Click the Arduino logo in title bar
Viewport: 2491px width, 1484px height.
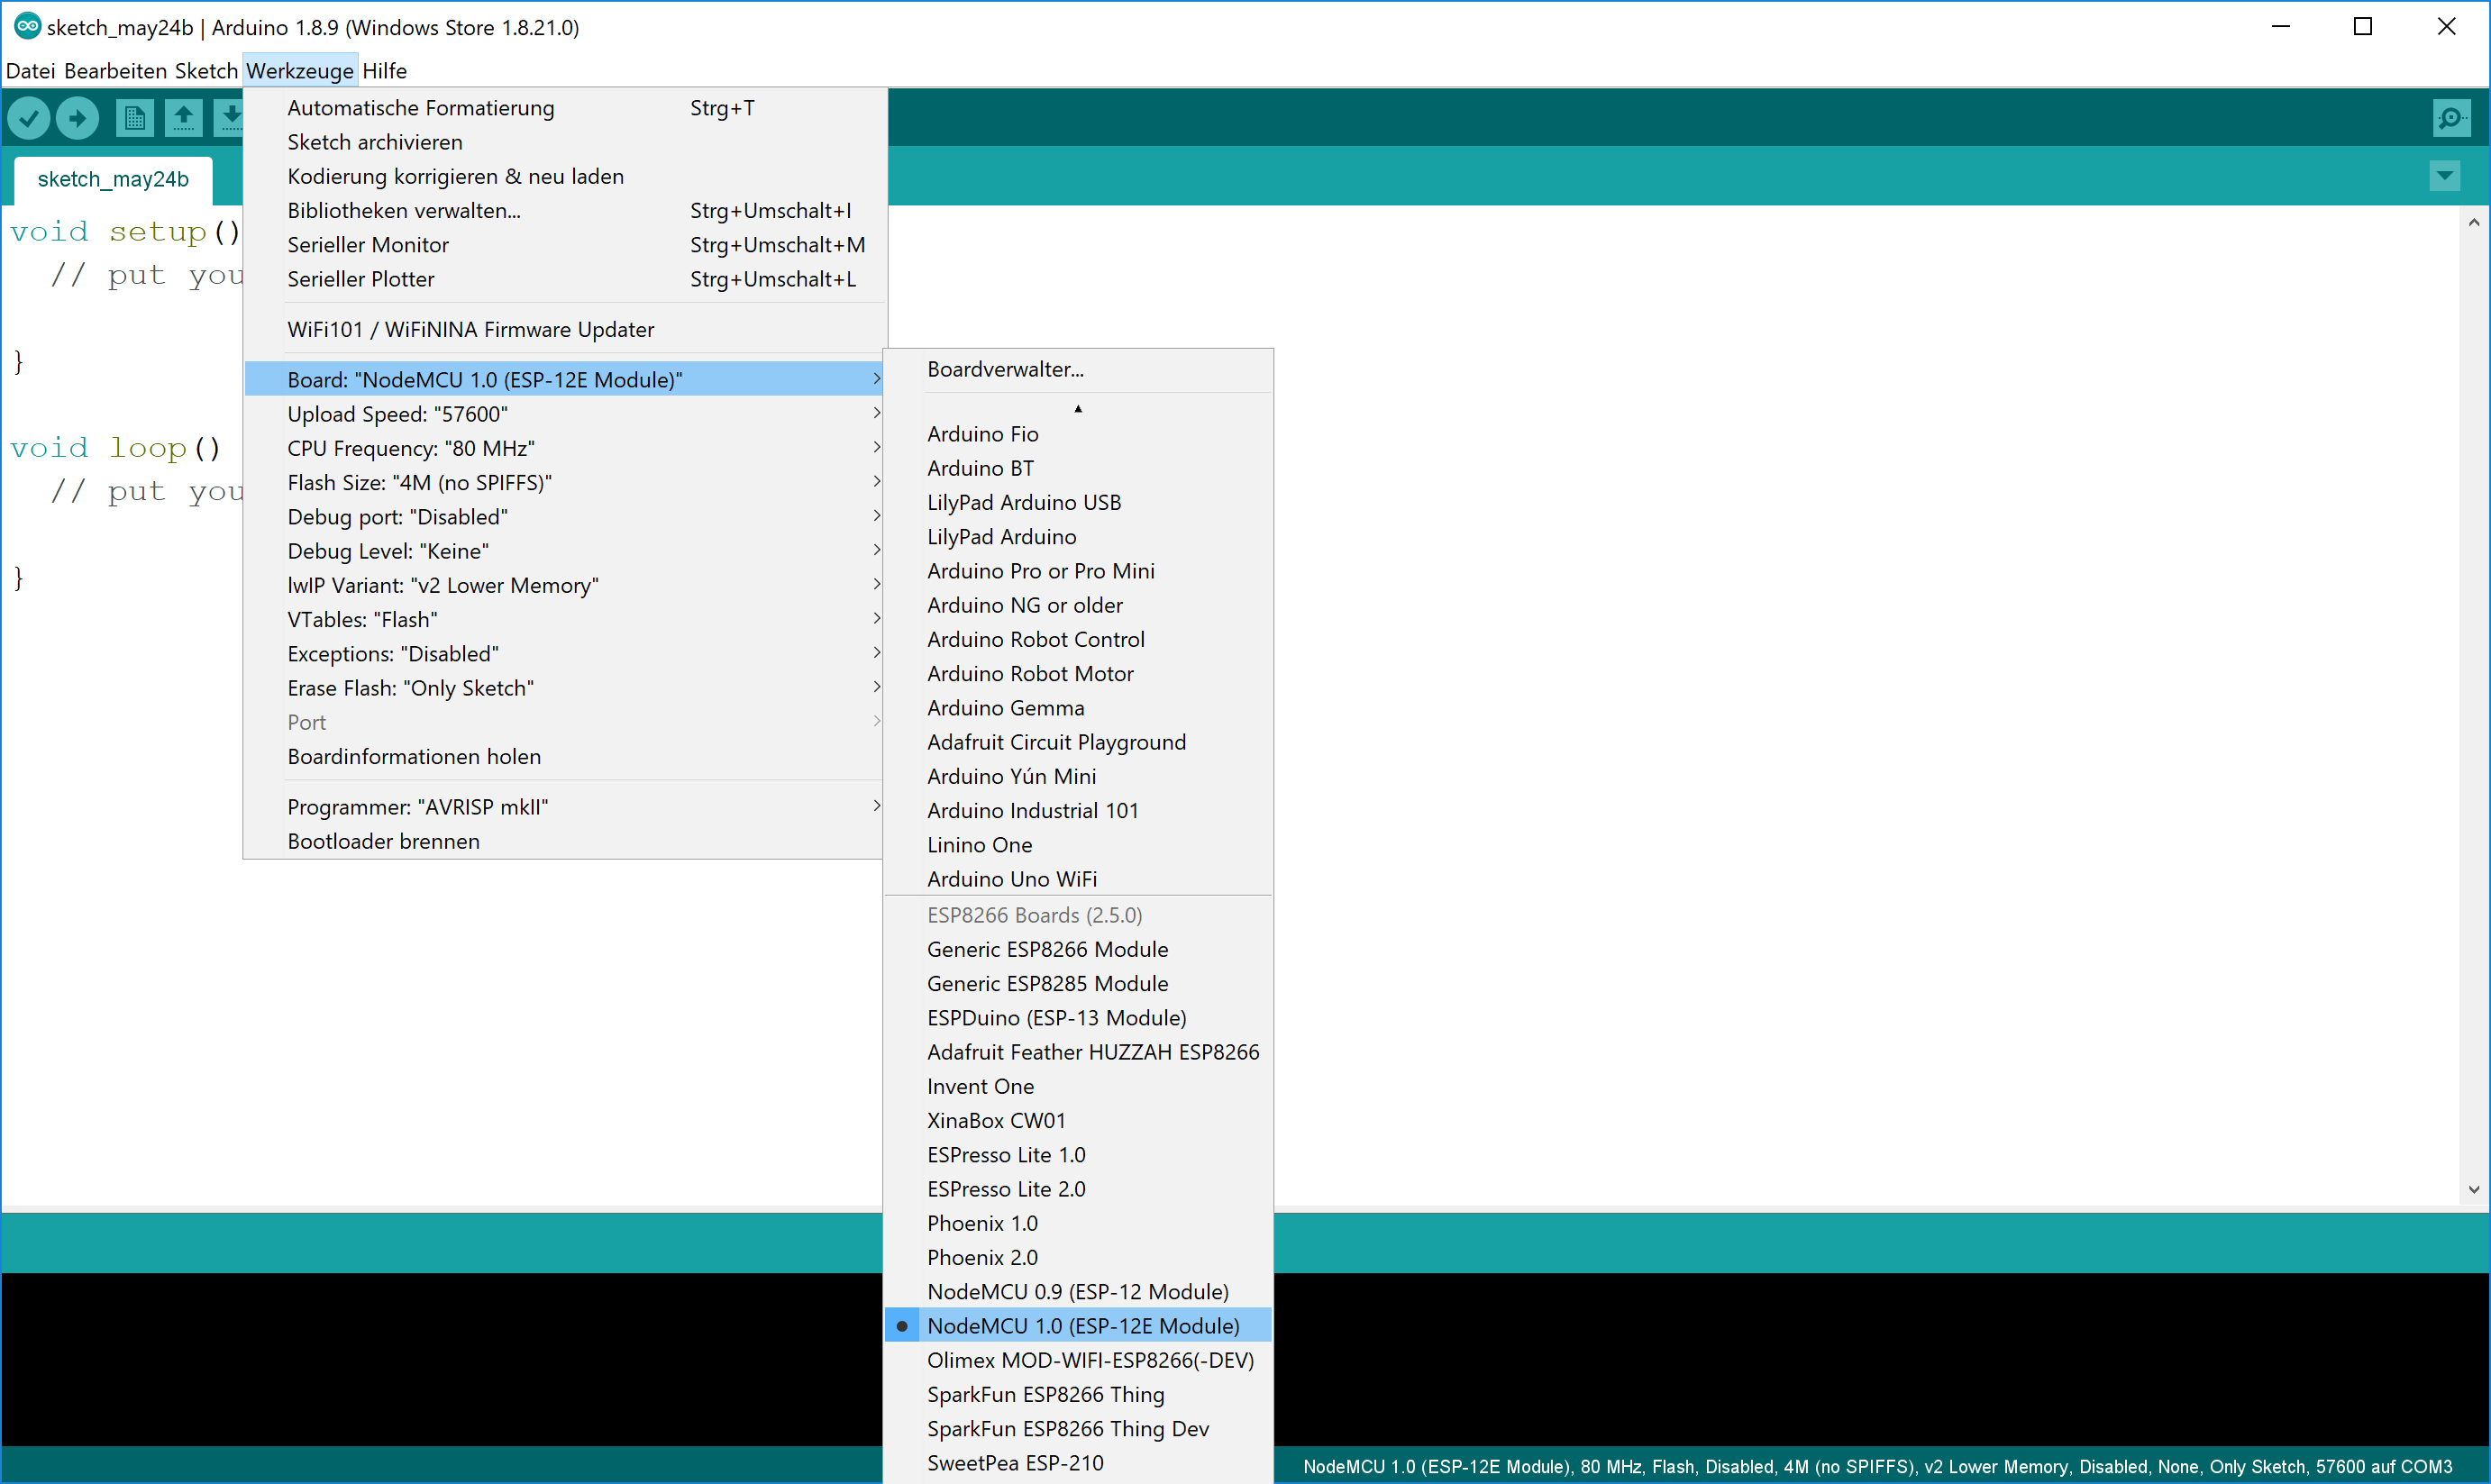click(x=27, y=26)
